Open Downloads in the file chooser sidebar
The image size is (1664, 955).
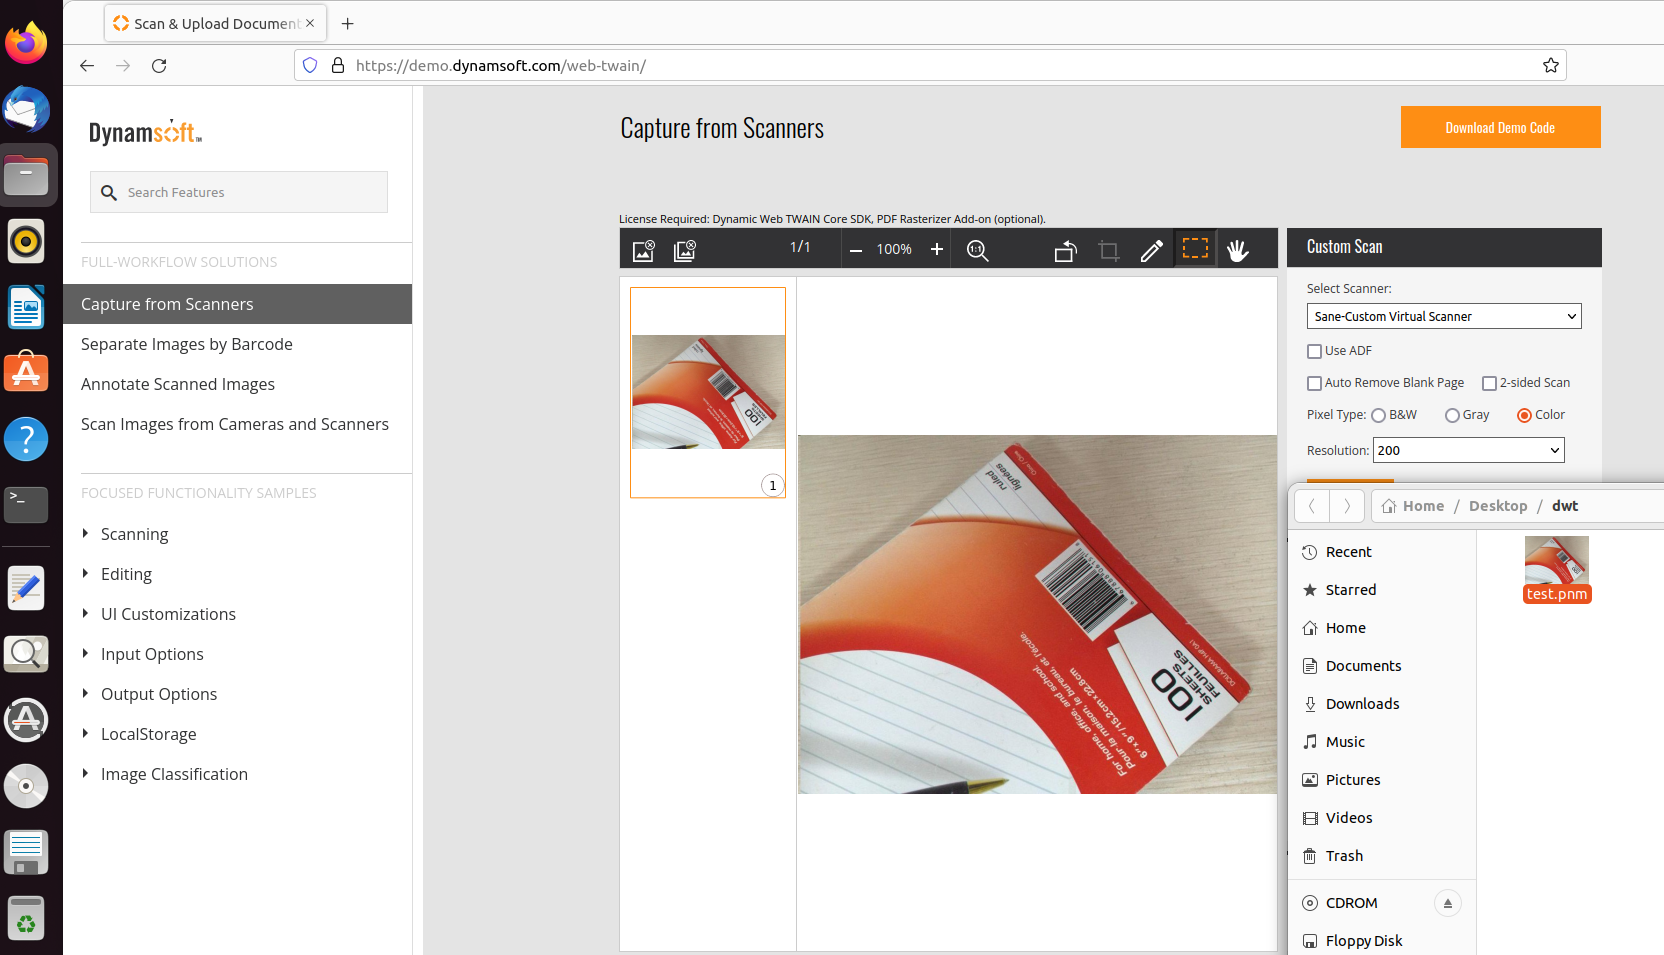pyautogui.click(x=1362, y=704)
